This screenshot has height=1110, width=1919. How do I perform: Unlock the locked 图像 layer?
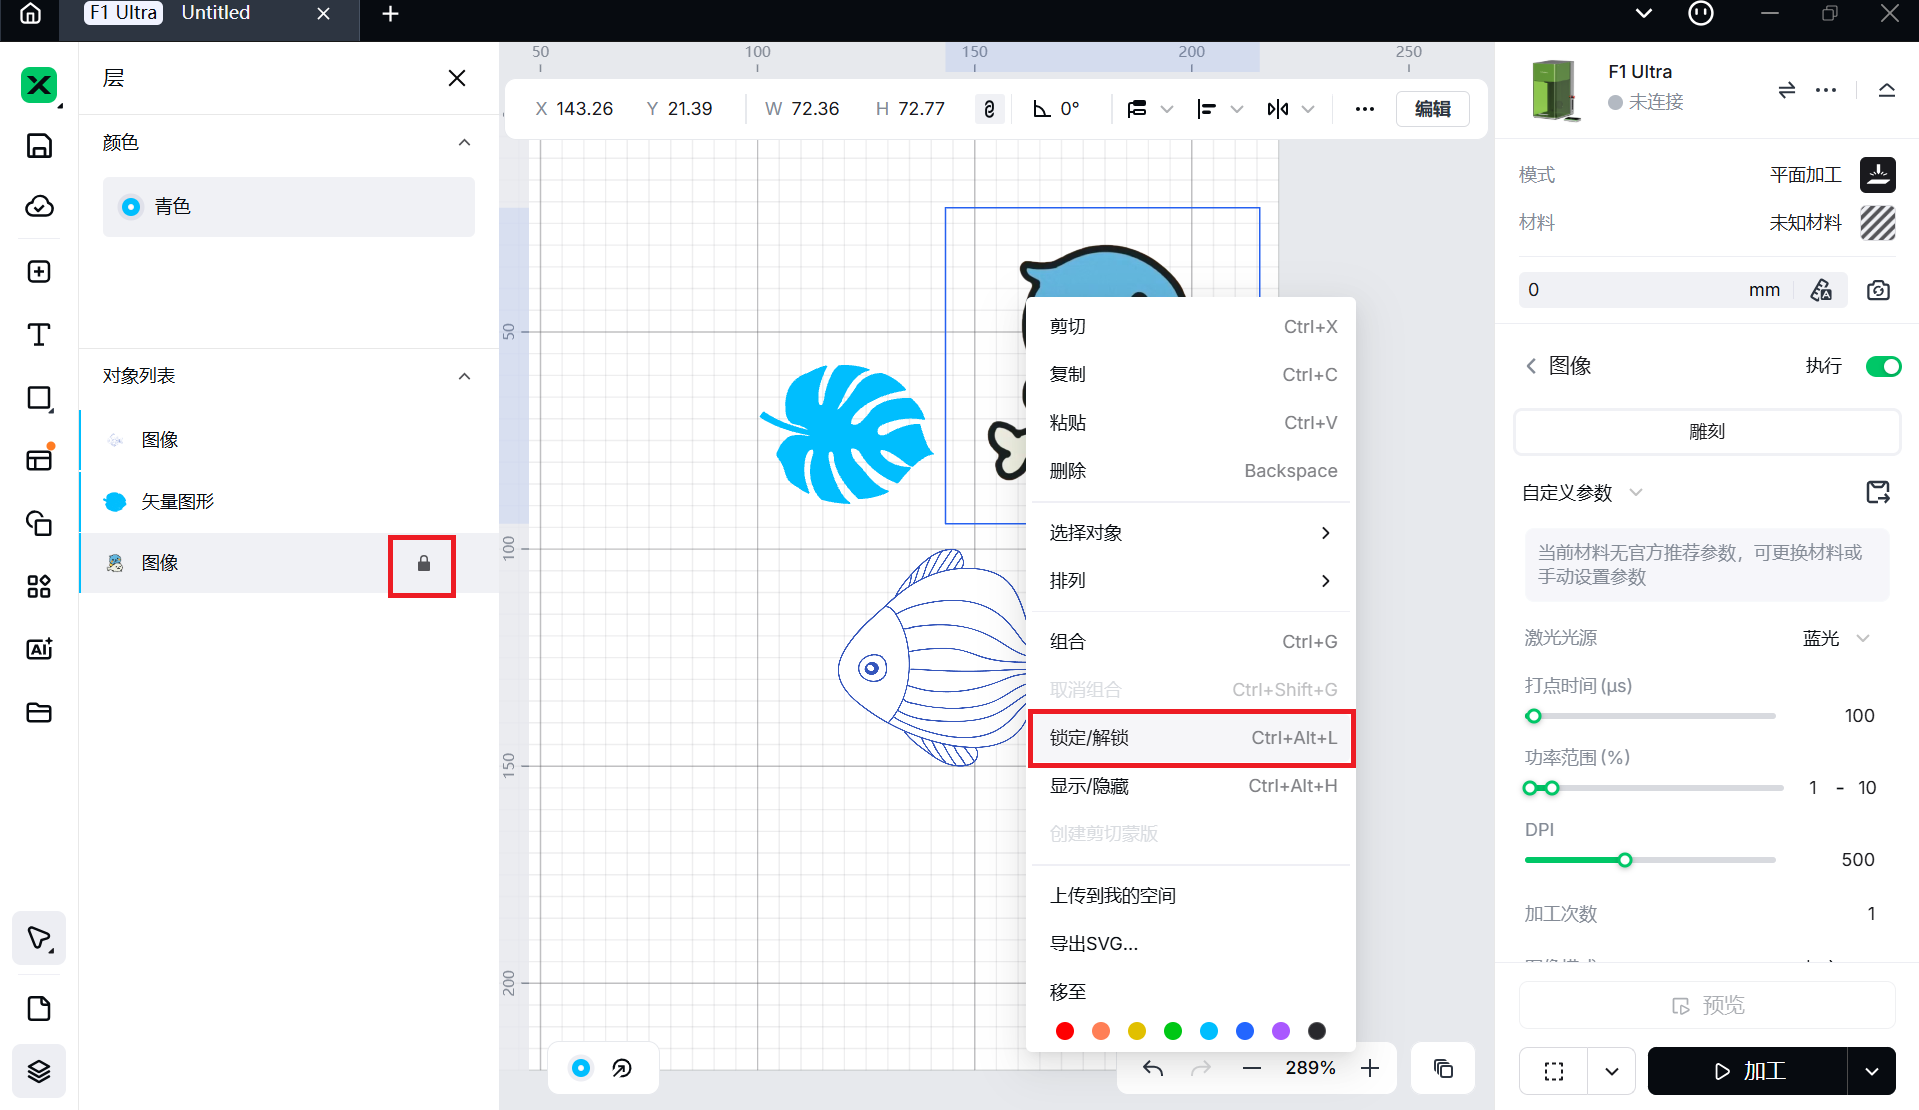[423, 564]
